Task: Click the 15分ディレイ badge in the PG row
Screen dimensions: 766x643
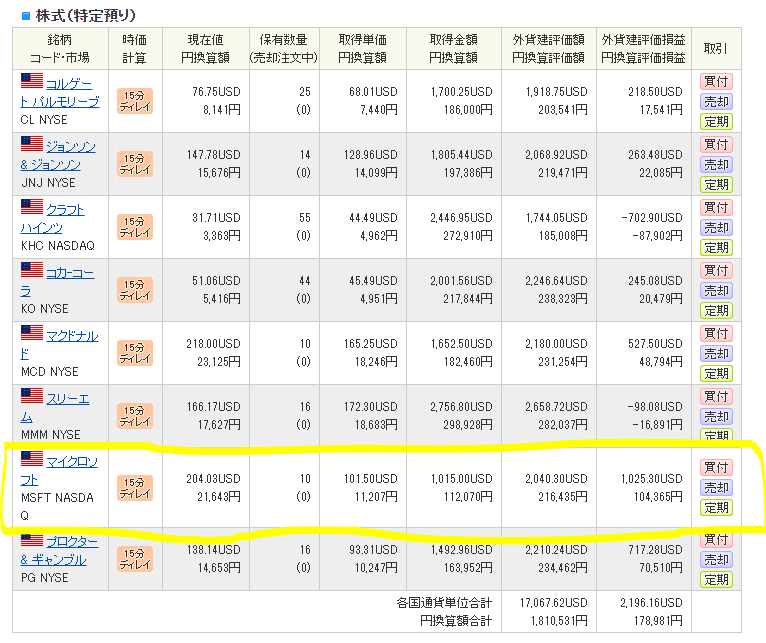Action: [x=134, y=559]
